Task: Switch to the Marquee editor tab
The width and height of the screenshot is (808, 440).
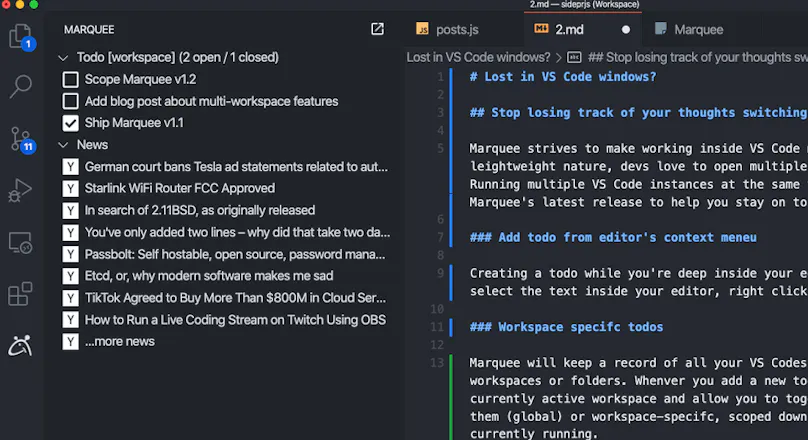Action: [689, 29]
